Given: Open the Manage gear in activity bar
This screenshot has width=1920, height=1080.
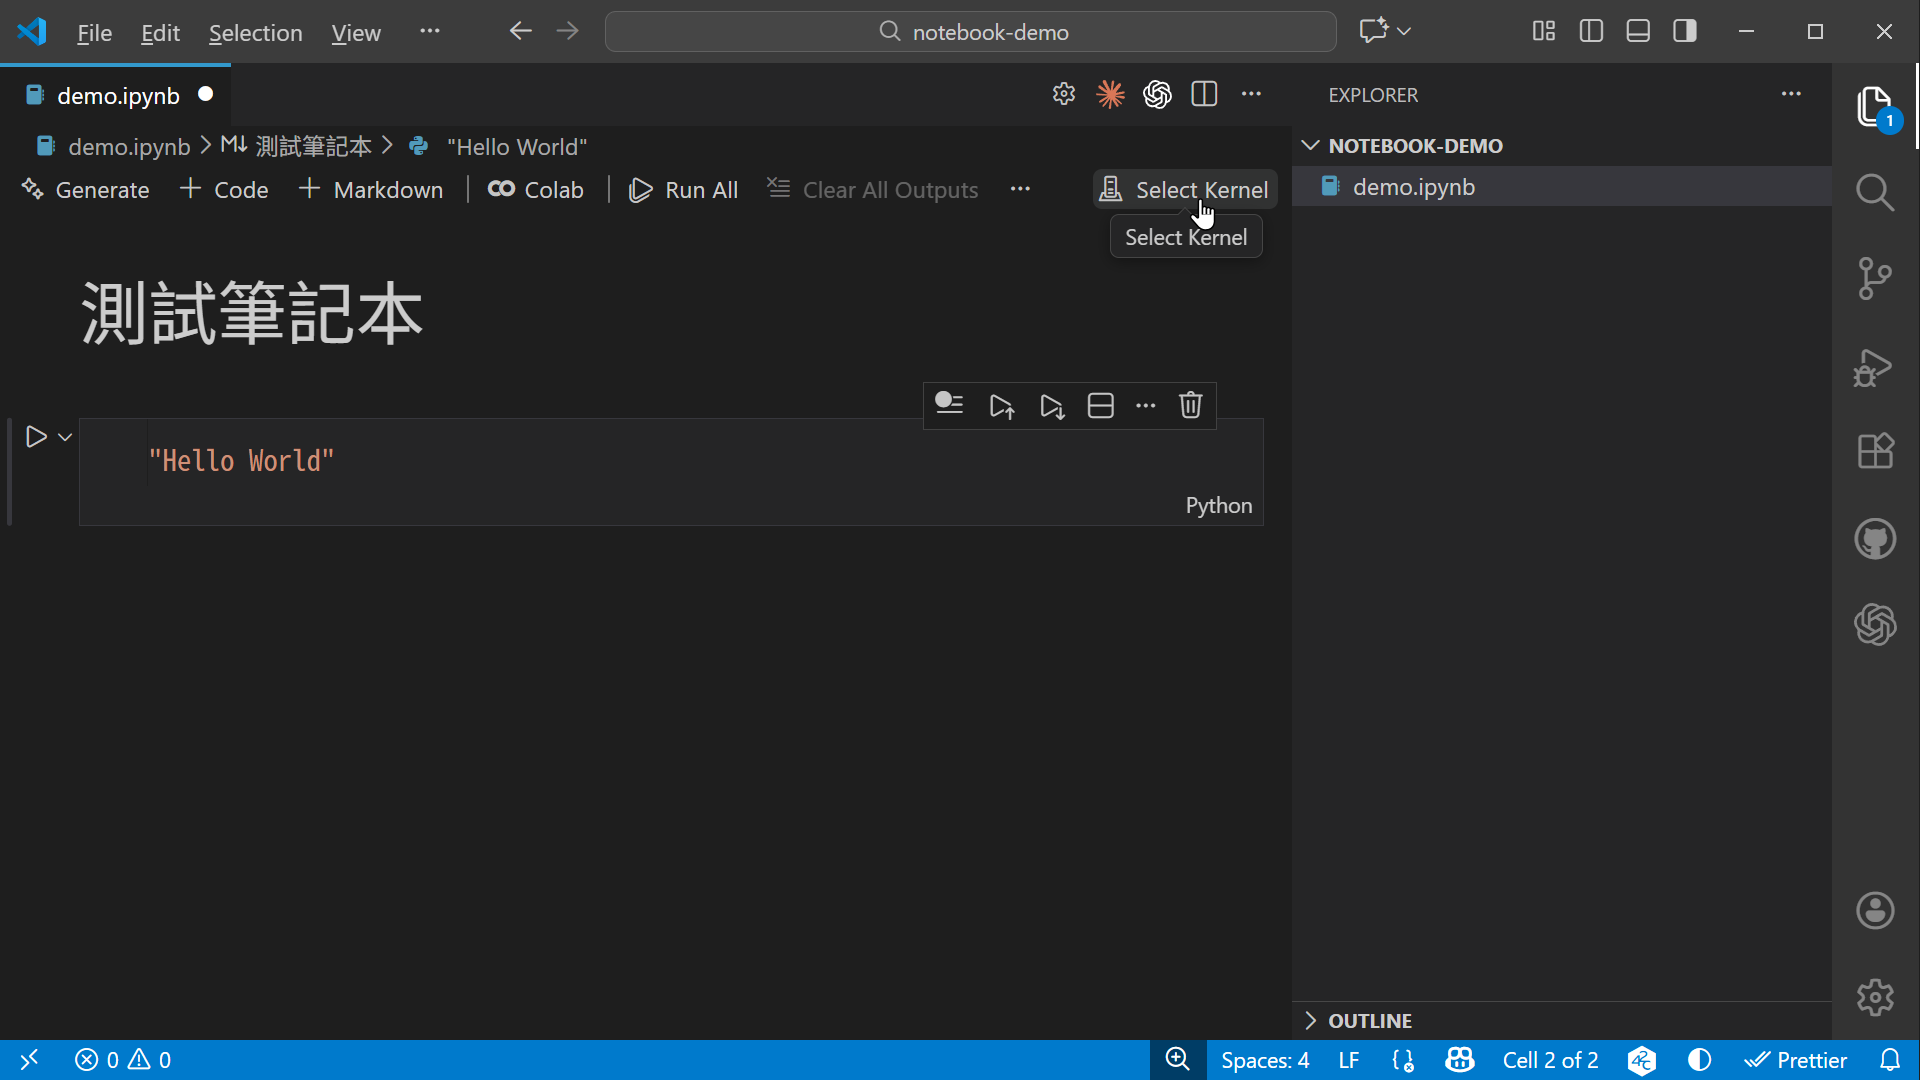Looking at the screenshot, I should [1875, 997].
